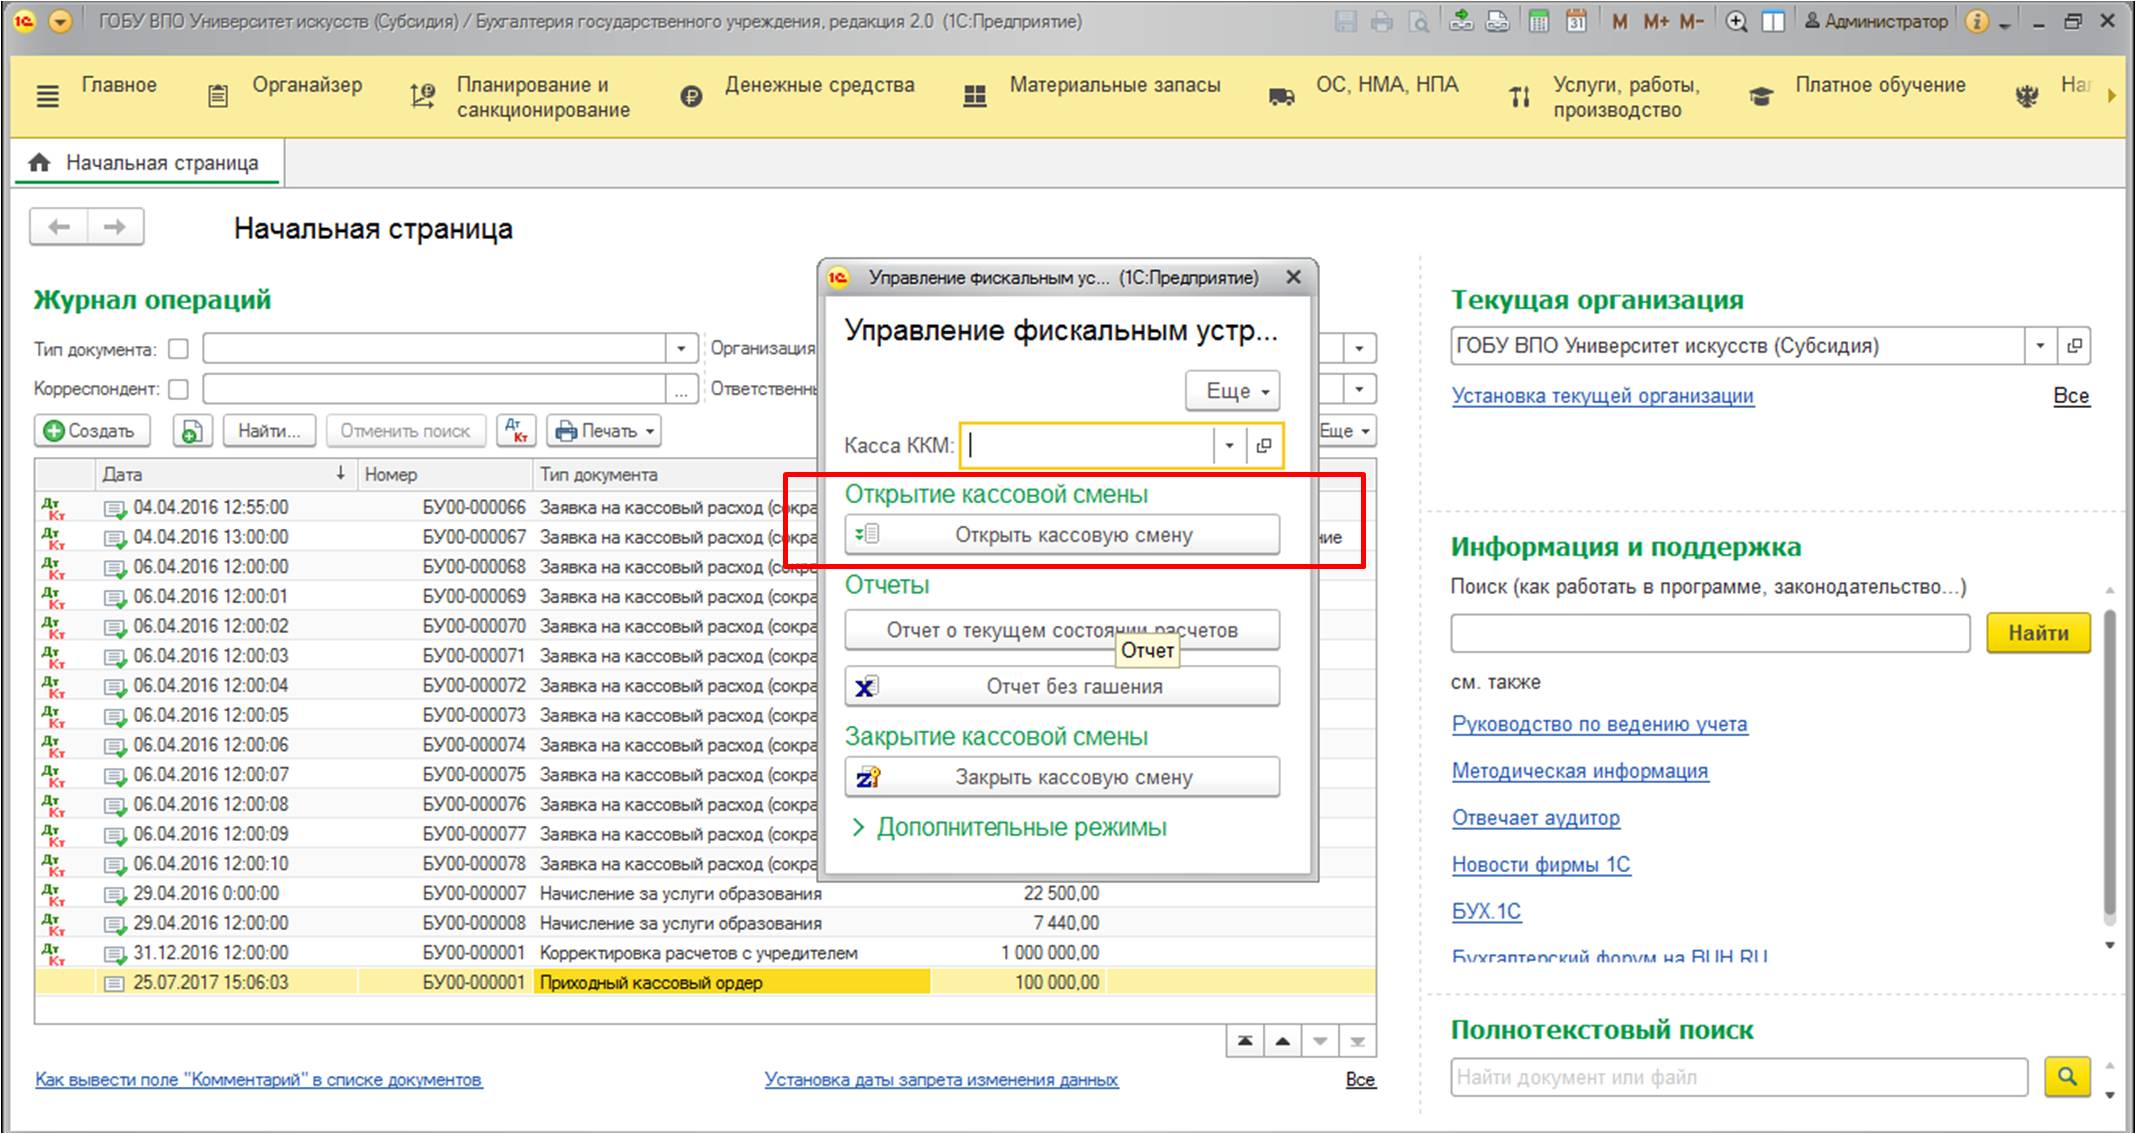Click the Back navigation arrow
This screenshot has height=1134, width=2136.
[x=59, y=227]
